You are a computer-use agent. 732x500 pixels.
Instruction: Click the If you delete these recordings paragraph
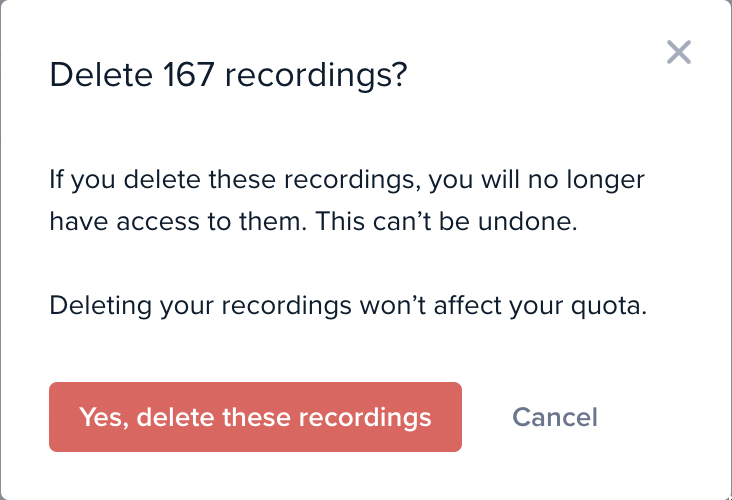(347, 201)
